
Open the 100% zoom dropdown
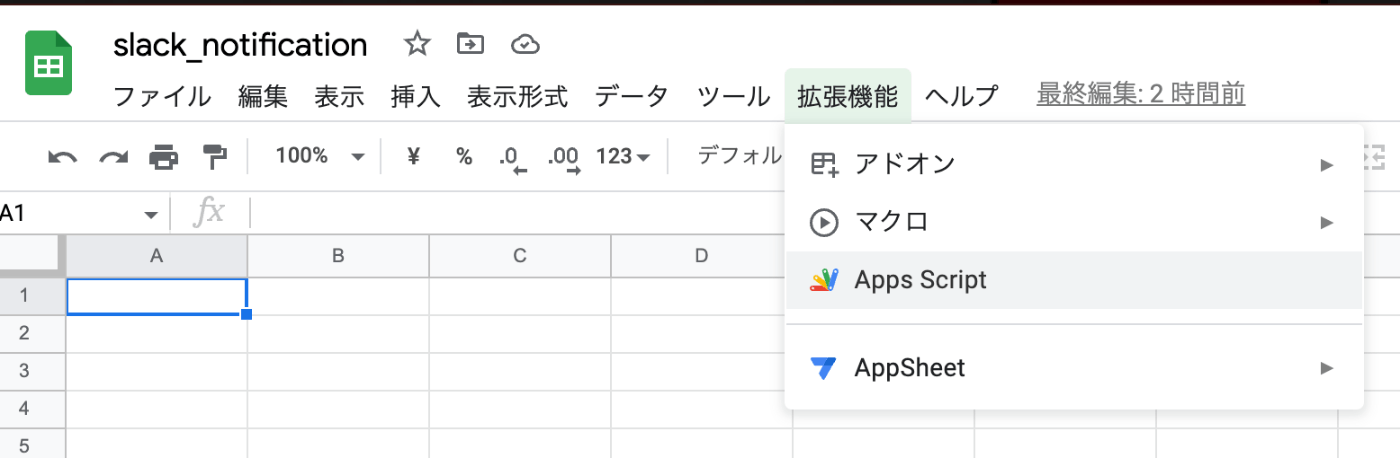(320, 156)
